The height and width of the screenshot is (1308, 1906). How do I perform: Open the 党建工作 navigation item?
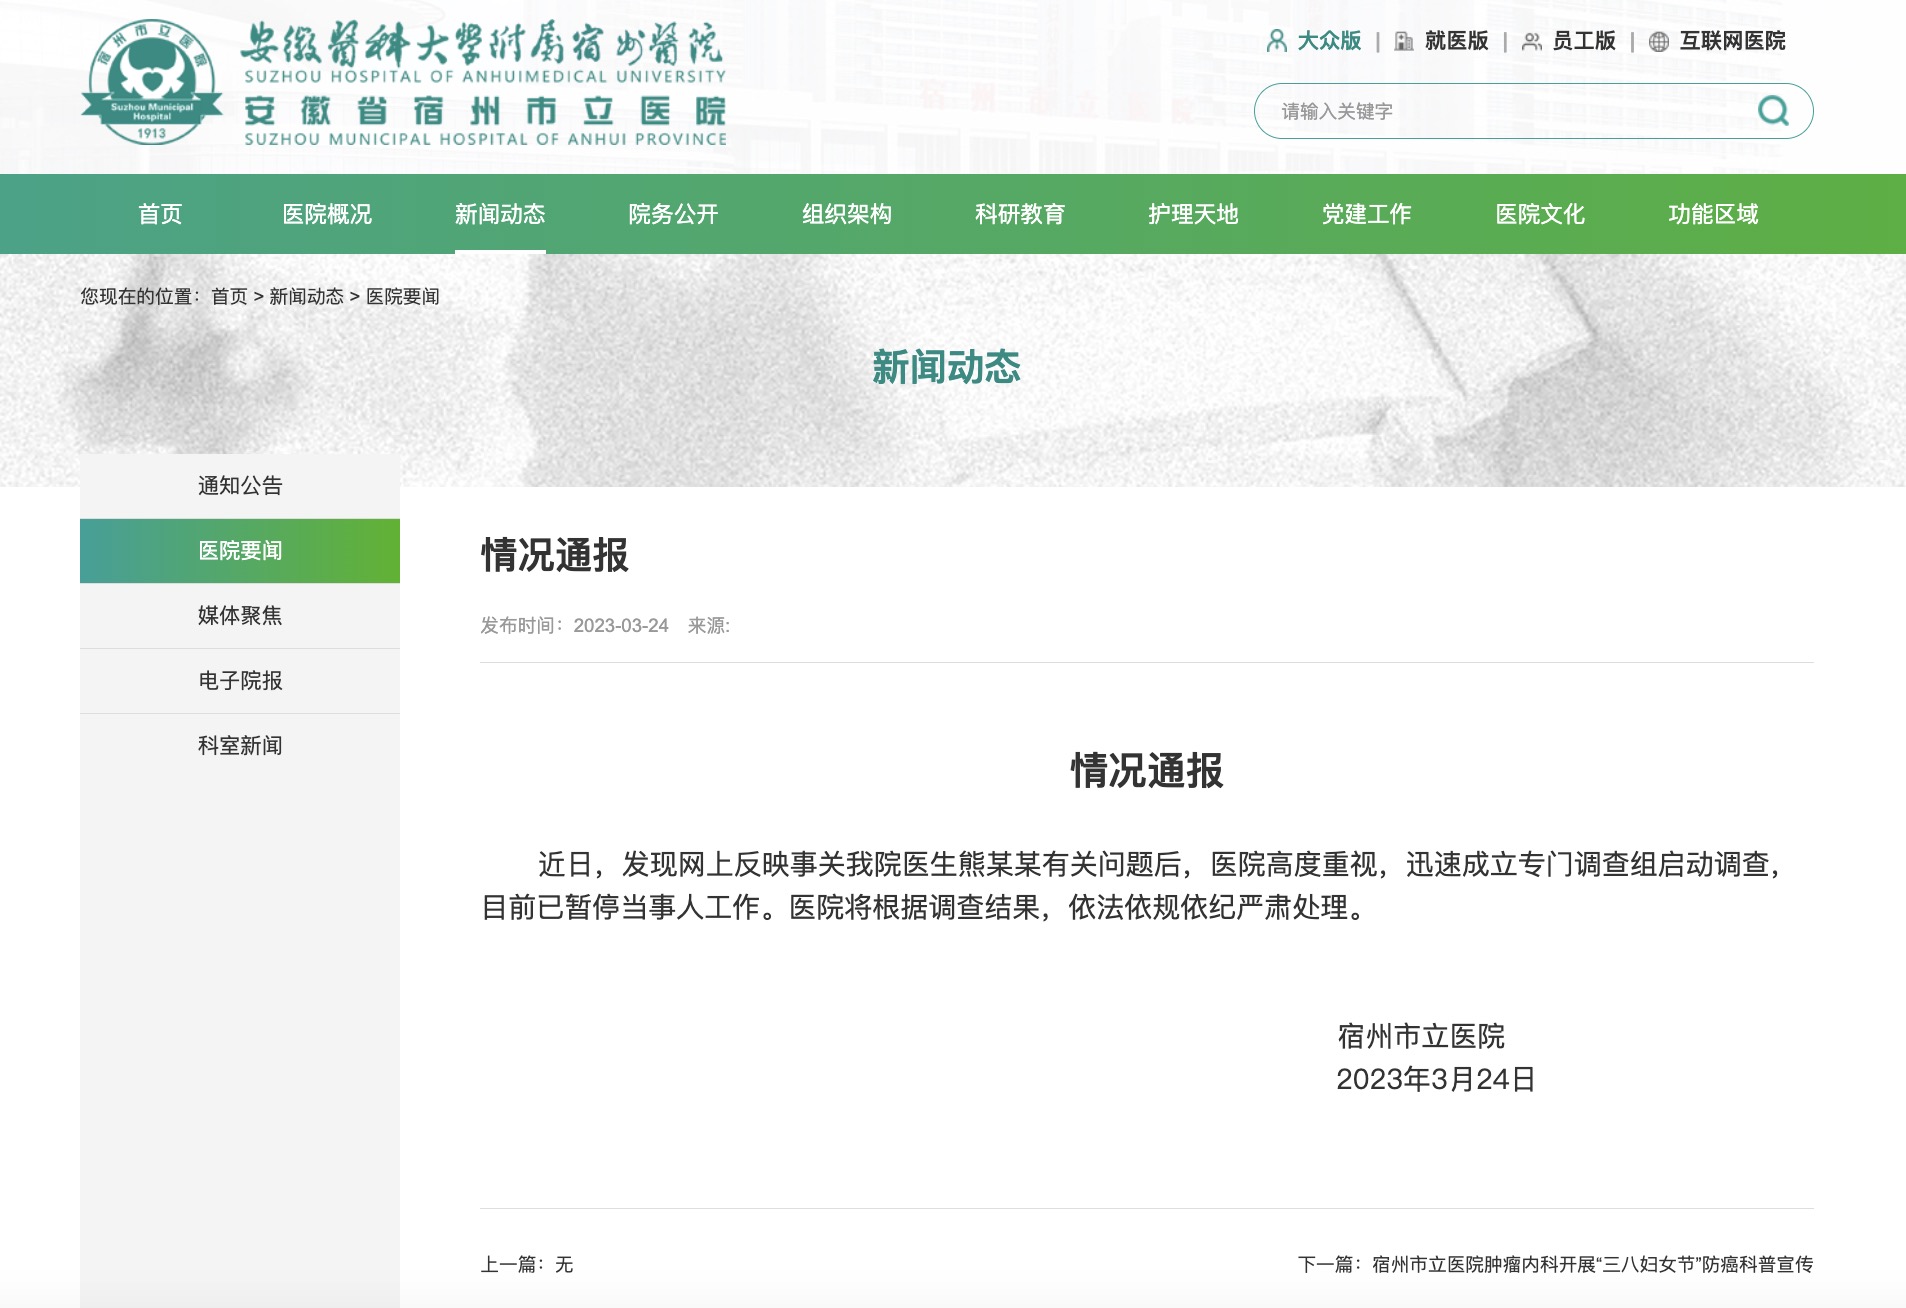1366,214
